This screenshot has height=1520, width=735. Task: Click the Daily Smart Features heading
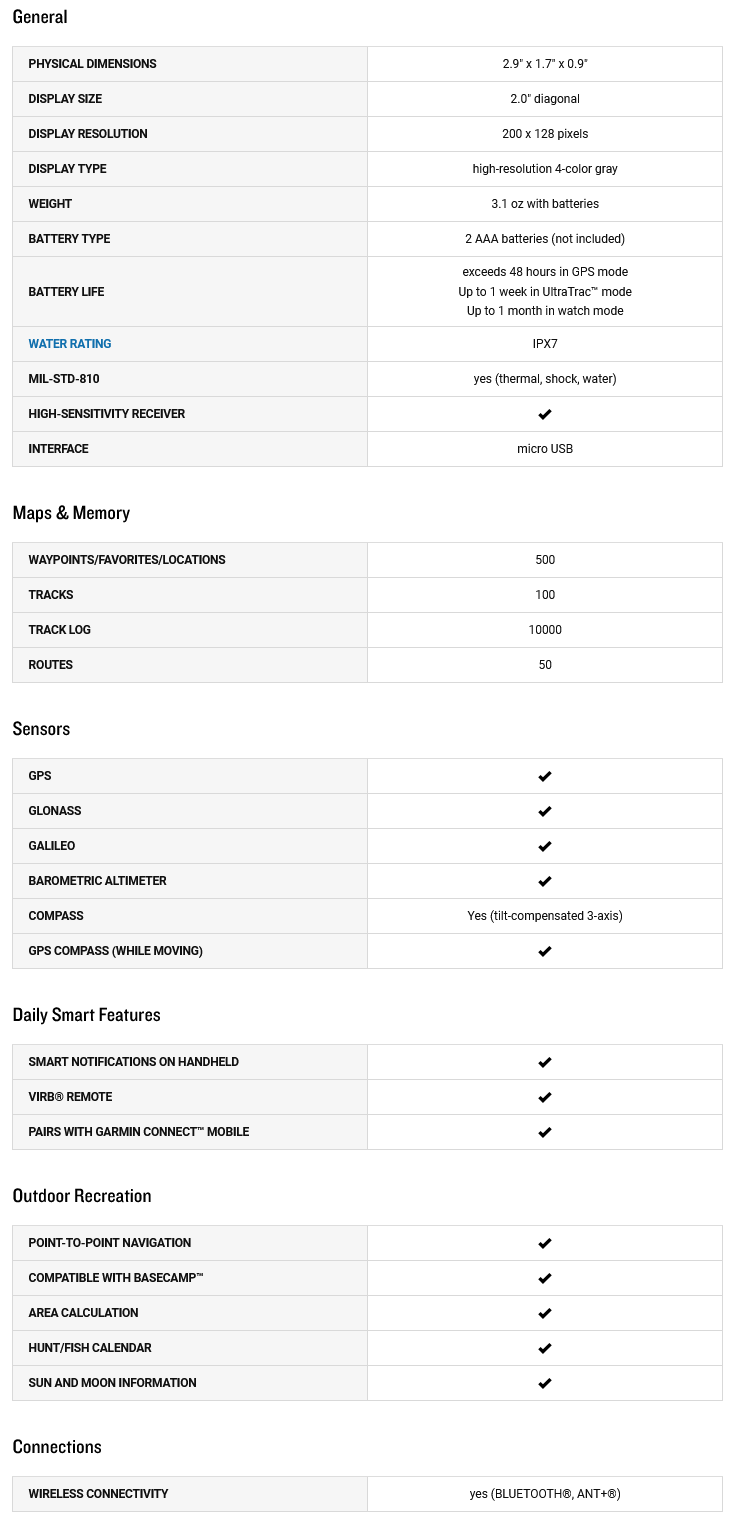(86, 1015)
